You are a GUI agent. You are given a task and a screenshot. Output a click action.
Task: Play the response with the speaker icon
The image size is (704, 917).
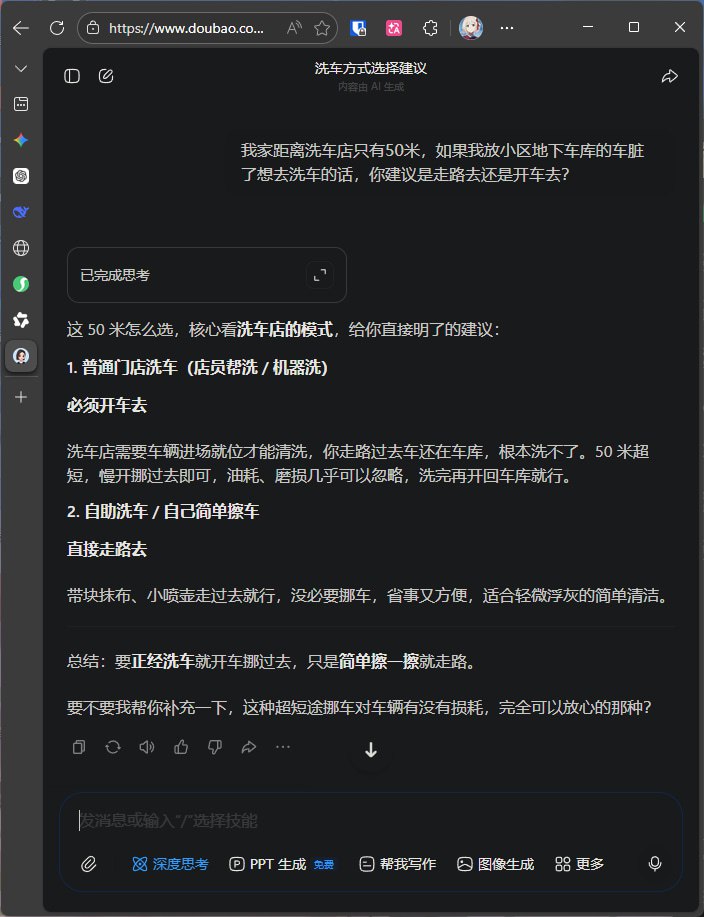(x=147, y=746)
